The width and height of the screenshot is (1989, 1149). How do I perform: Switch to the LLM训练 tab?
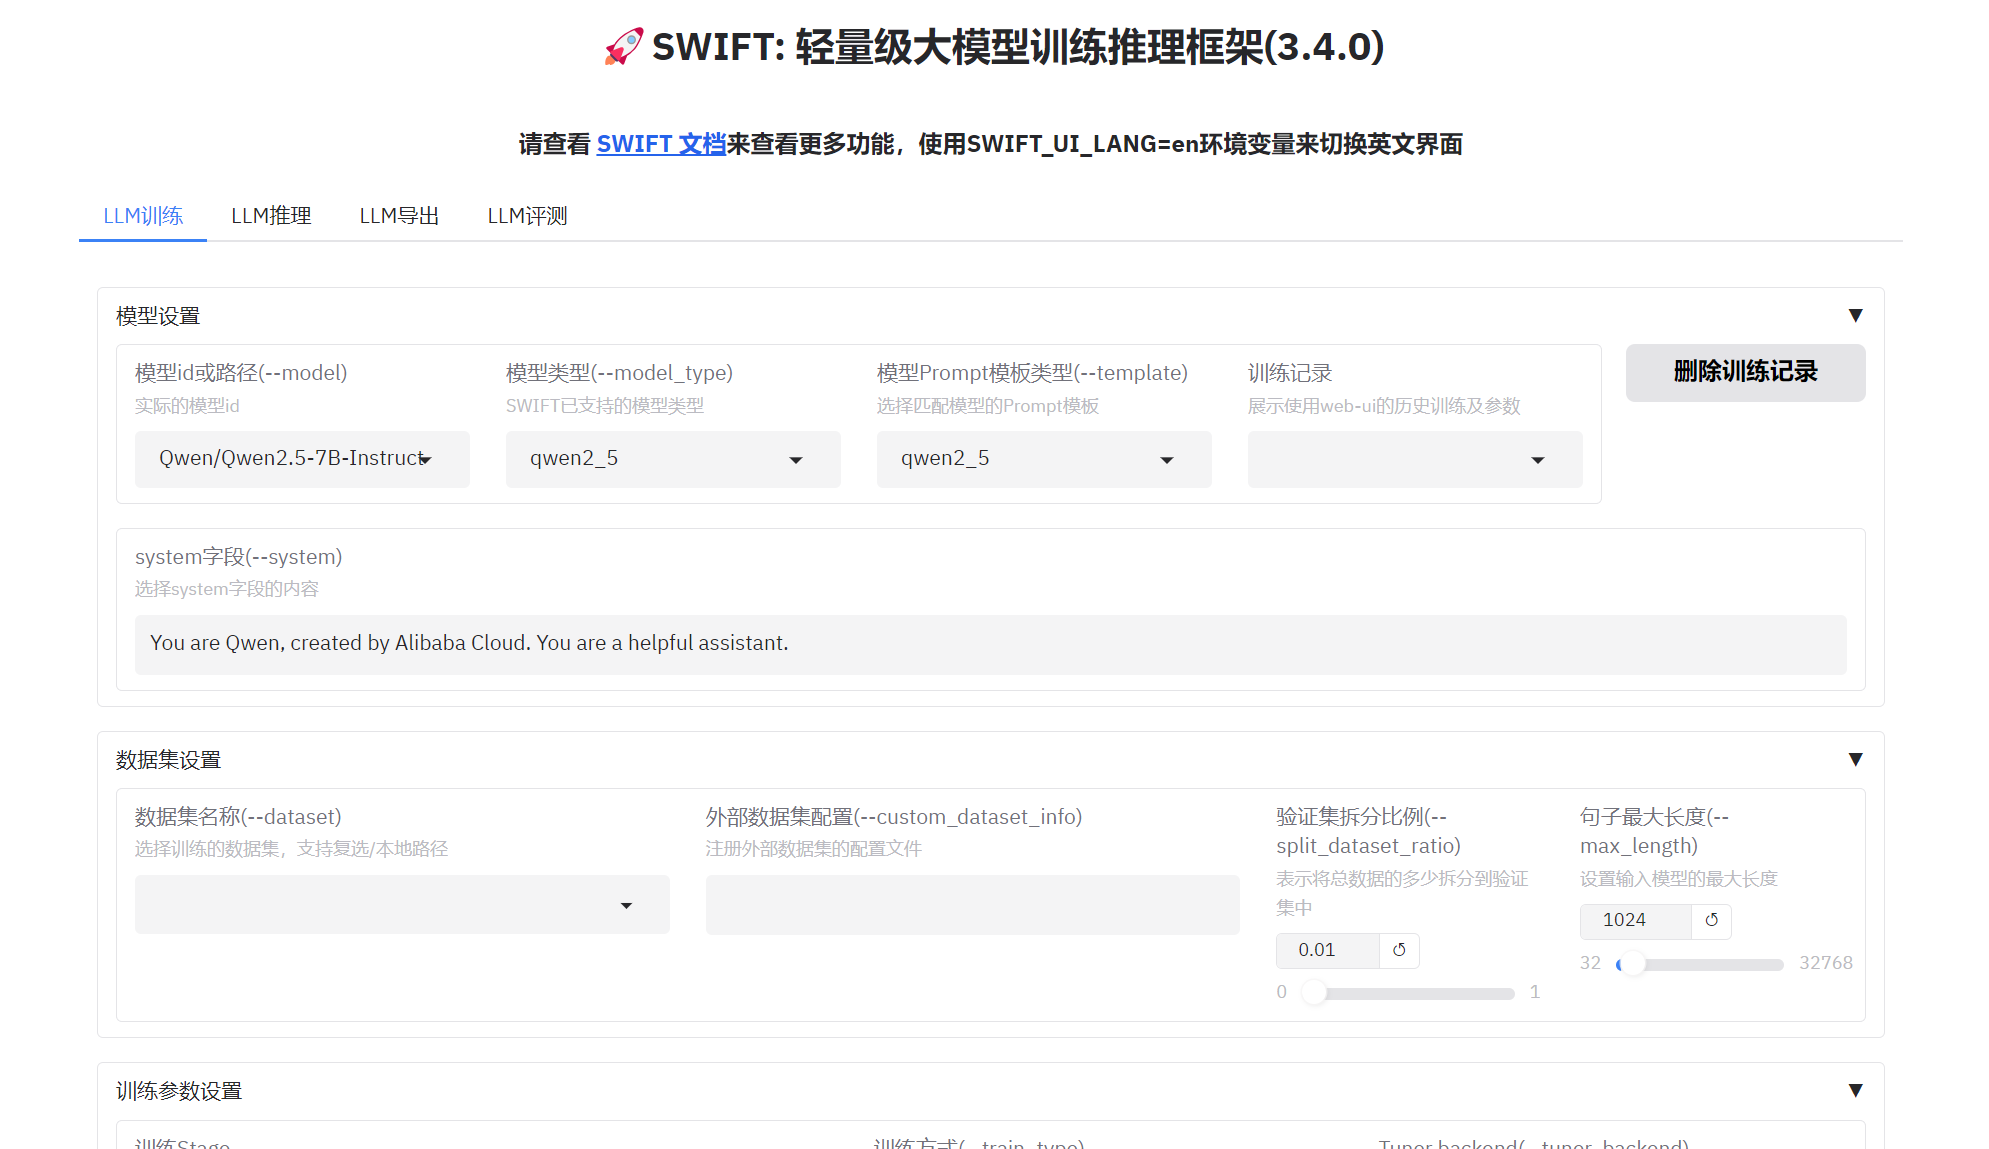(x=143, y=216)
